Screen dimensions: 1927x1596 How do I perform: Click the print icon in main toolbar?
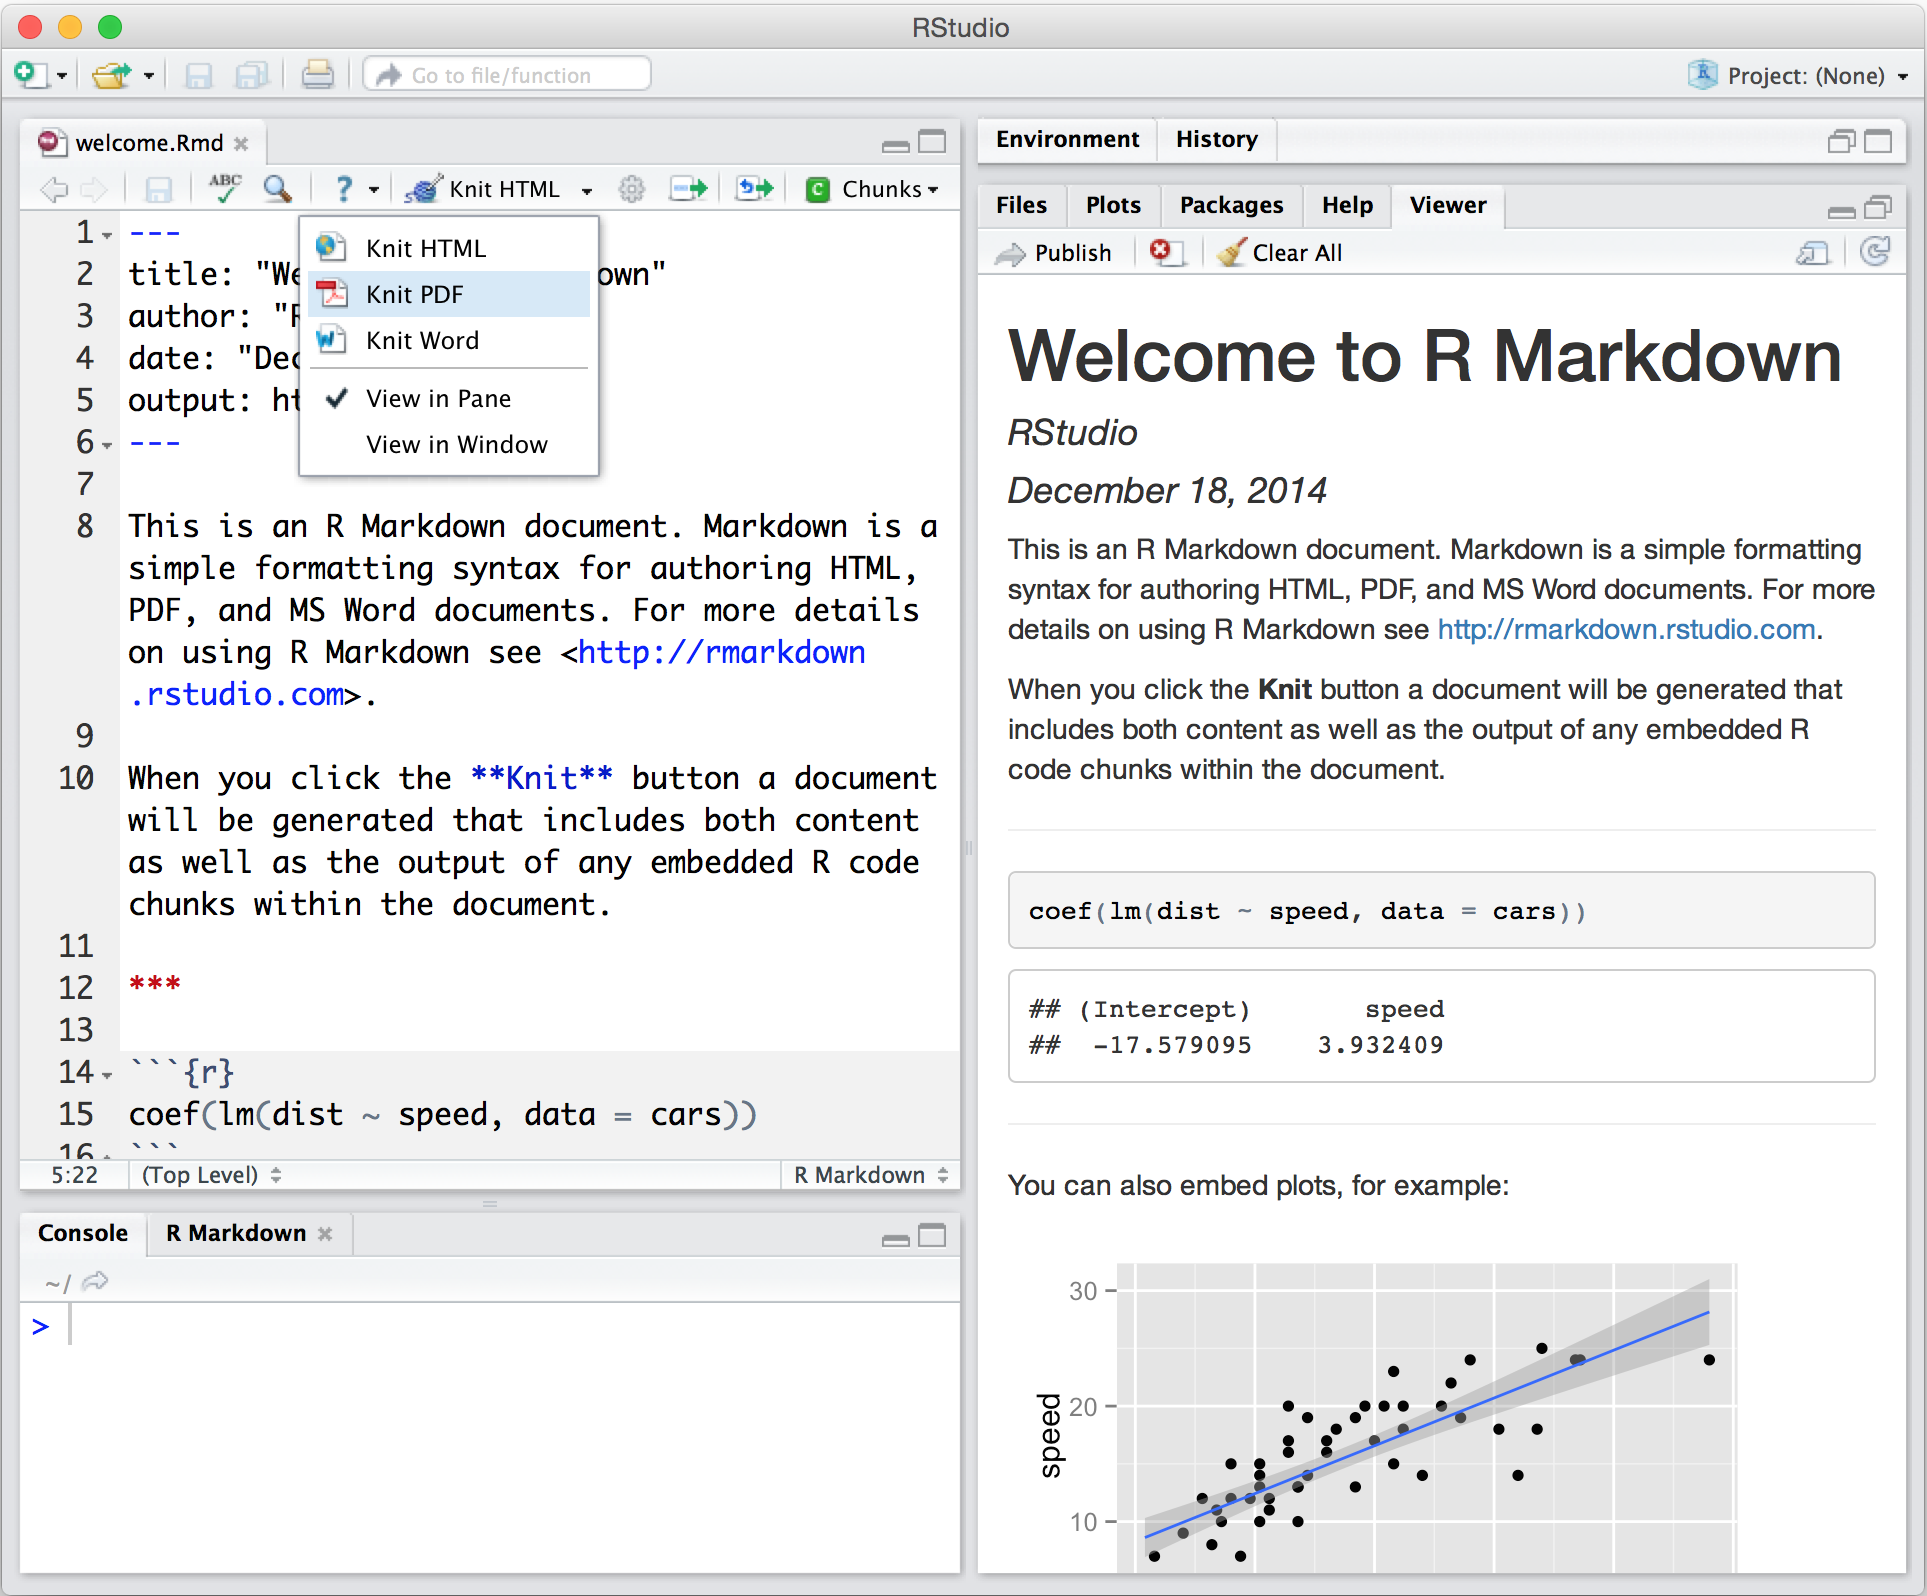(317, 75)
